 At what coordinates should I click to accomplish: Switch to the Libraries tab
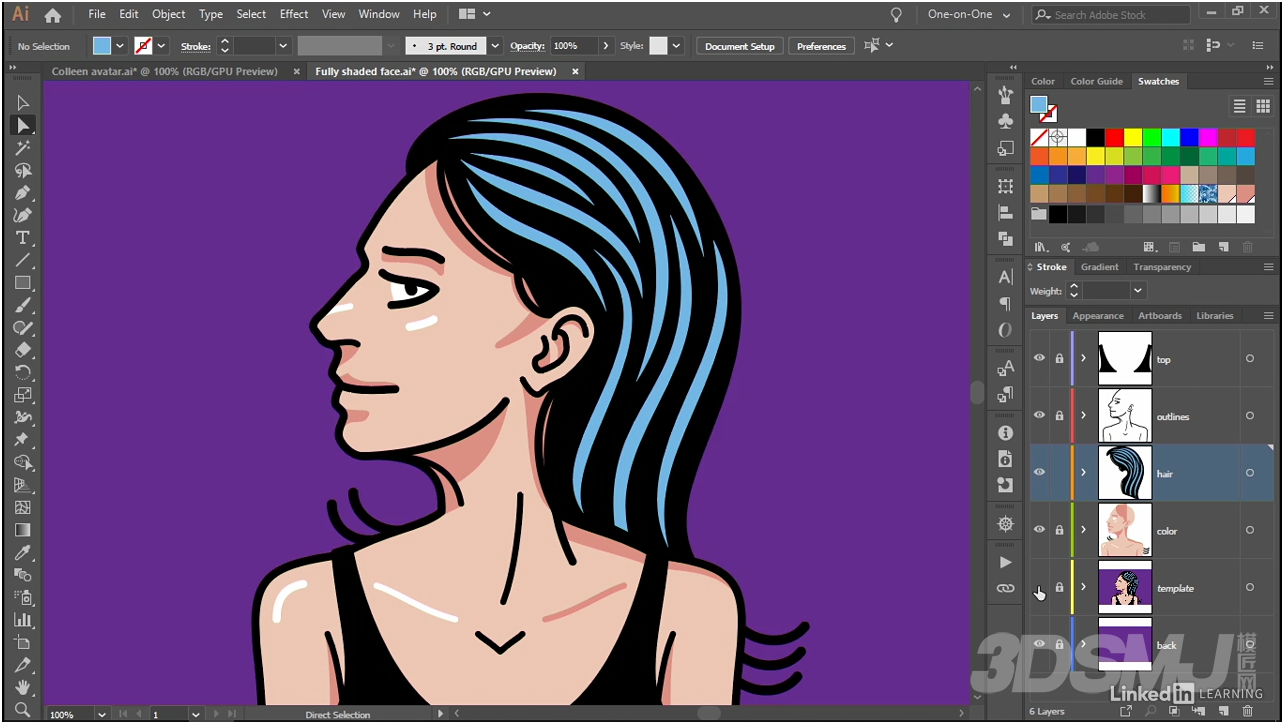coord(1215,315)
